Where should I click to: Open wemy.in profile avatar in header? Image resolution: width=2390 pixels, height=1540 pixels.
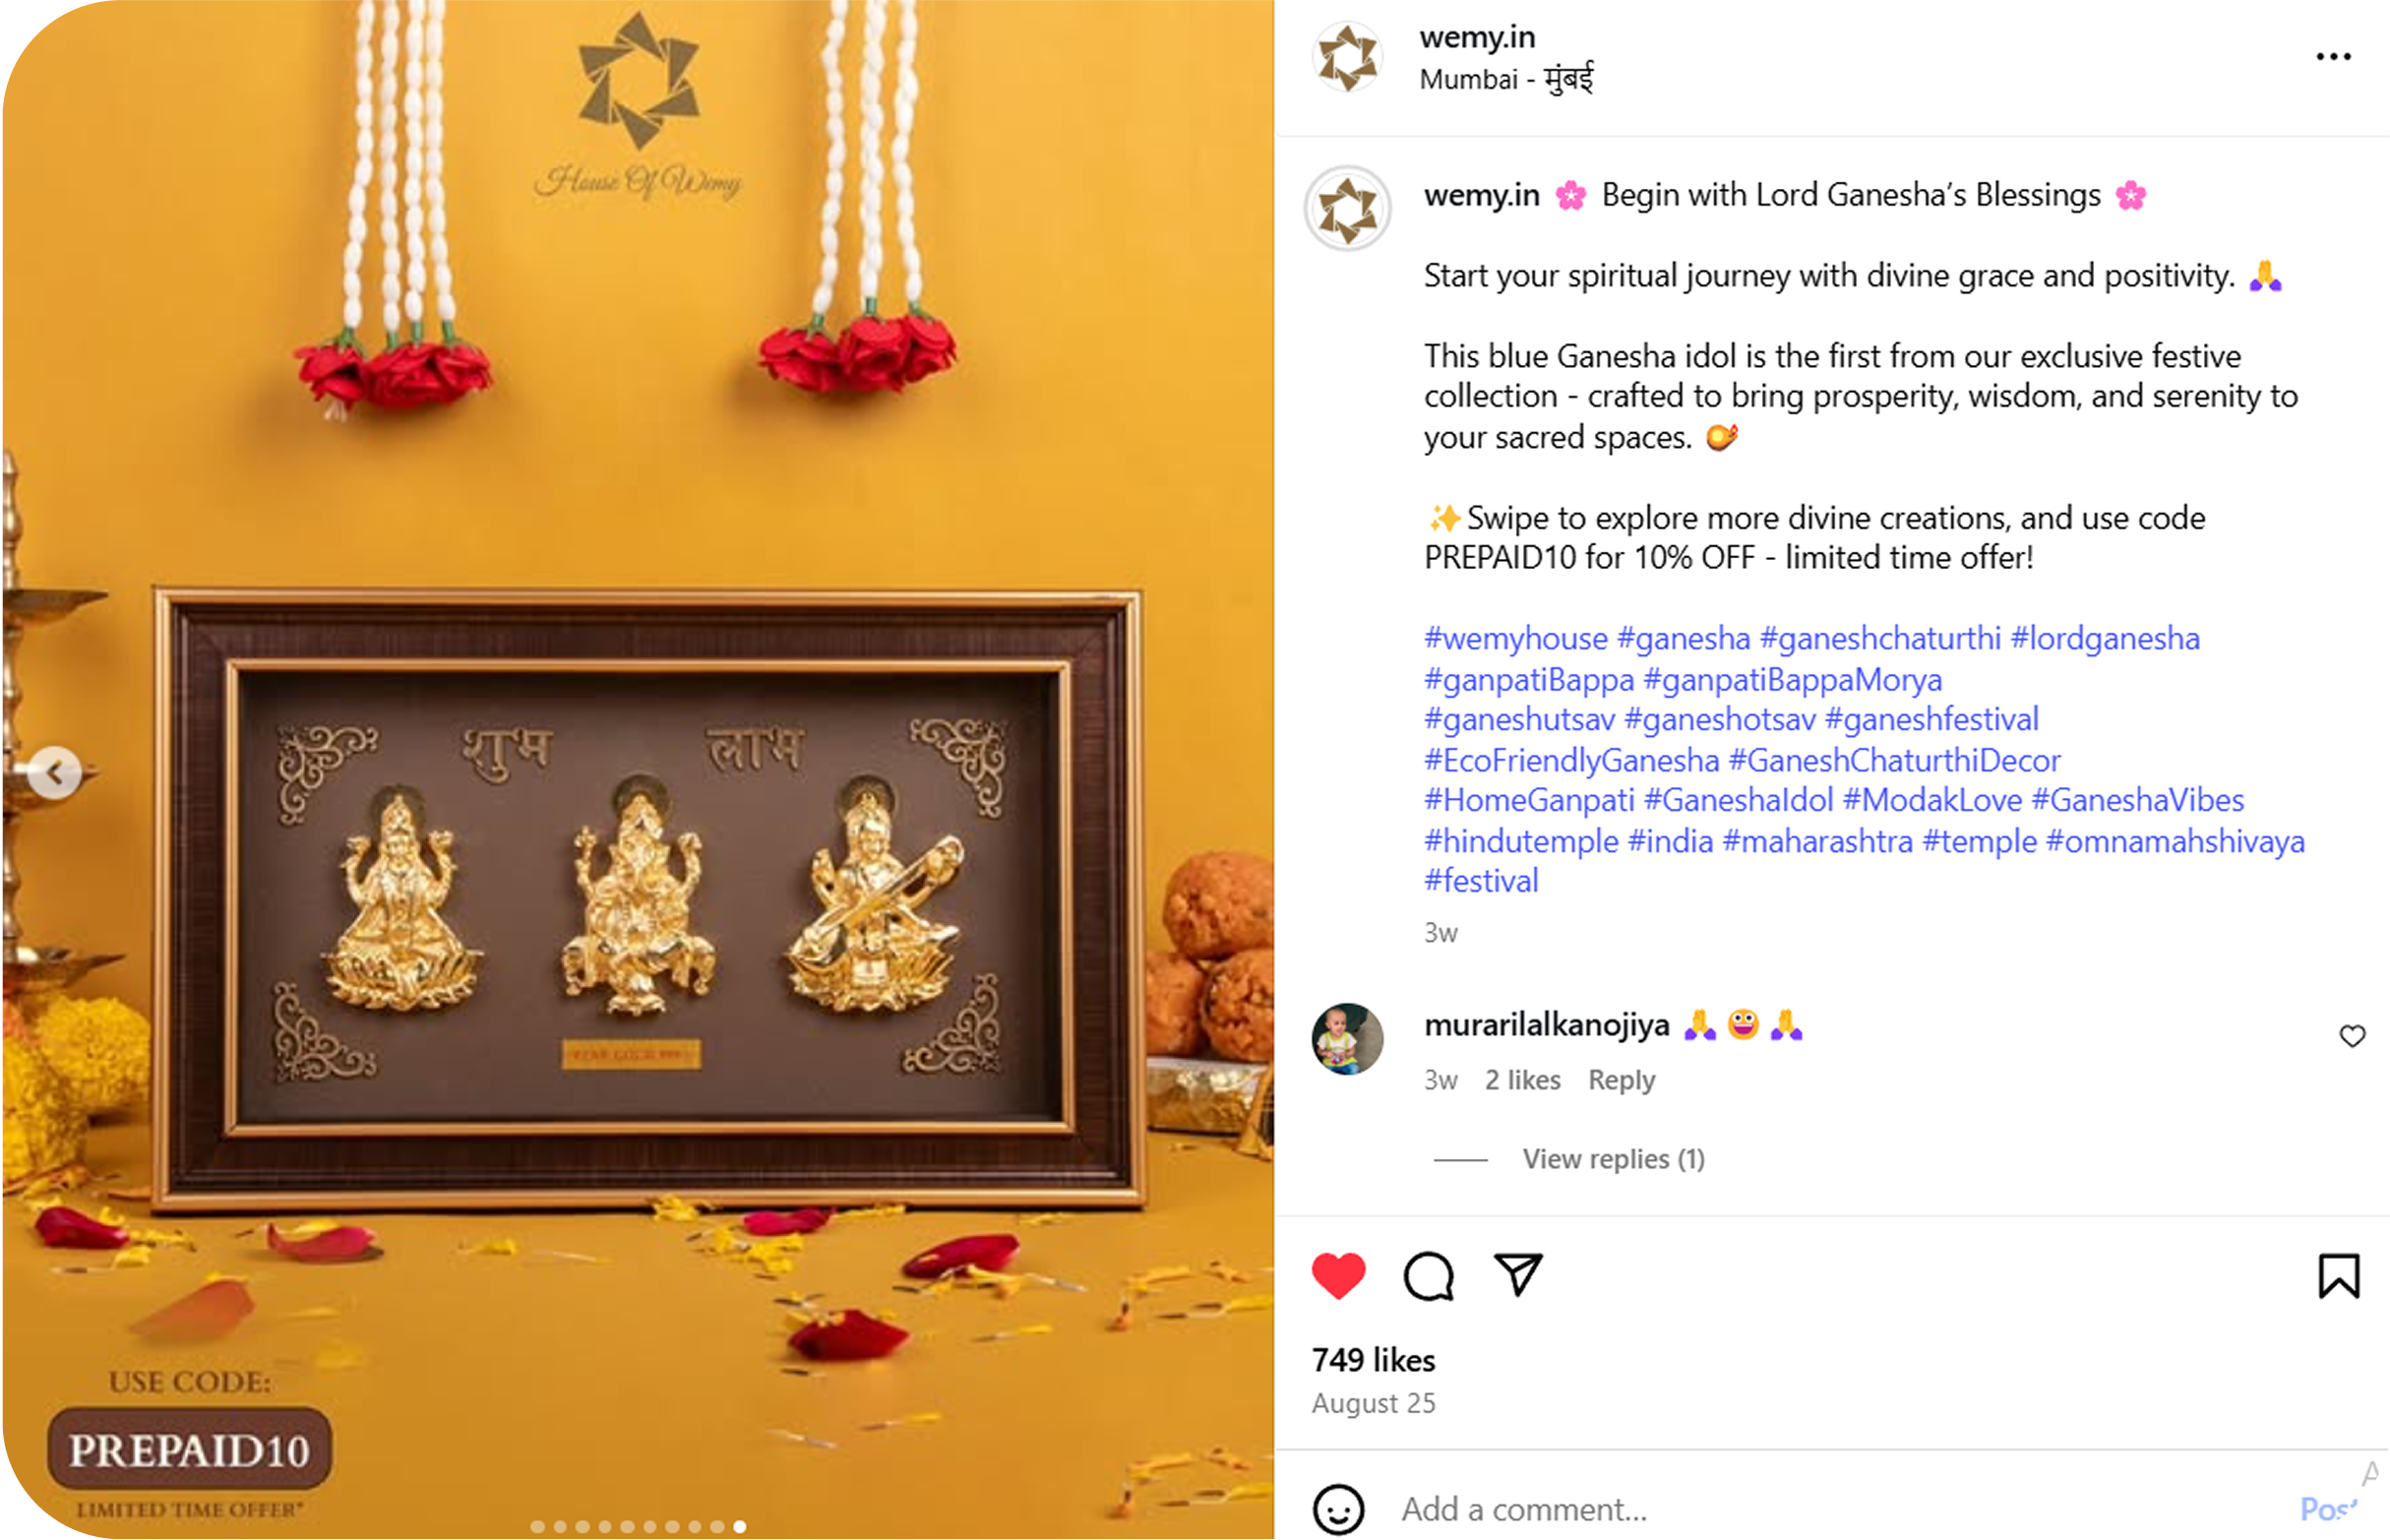click(1347, 57)
